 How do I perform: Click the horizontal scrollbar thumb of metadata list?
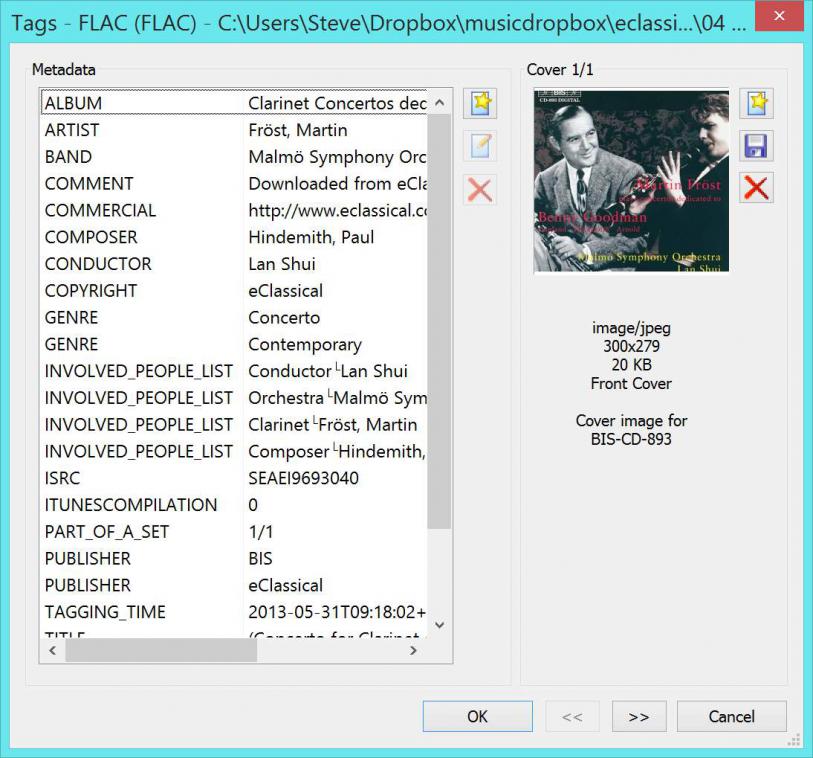coord(160,650)
